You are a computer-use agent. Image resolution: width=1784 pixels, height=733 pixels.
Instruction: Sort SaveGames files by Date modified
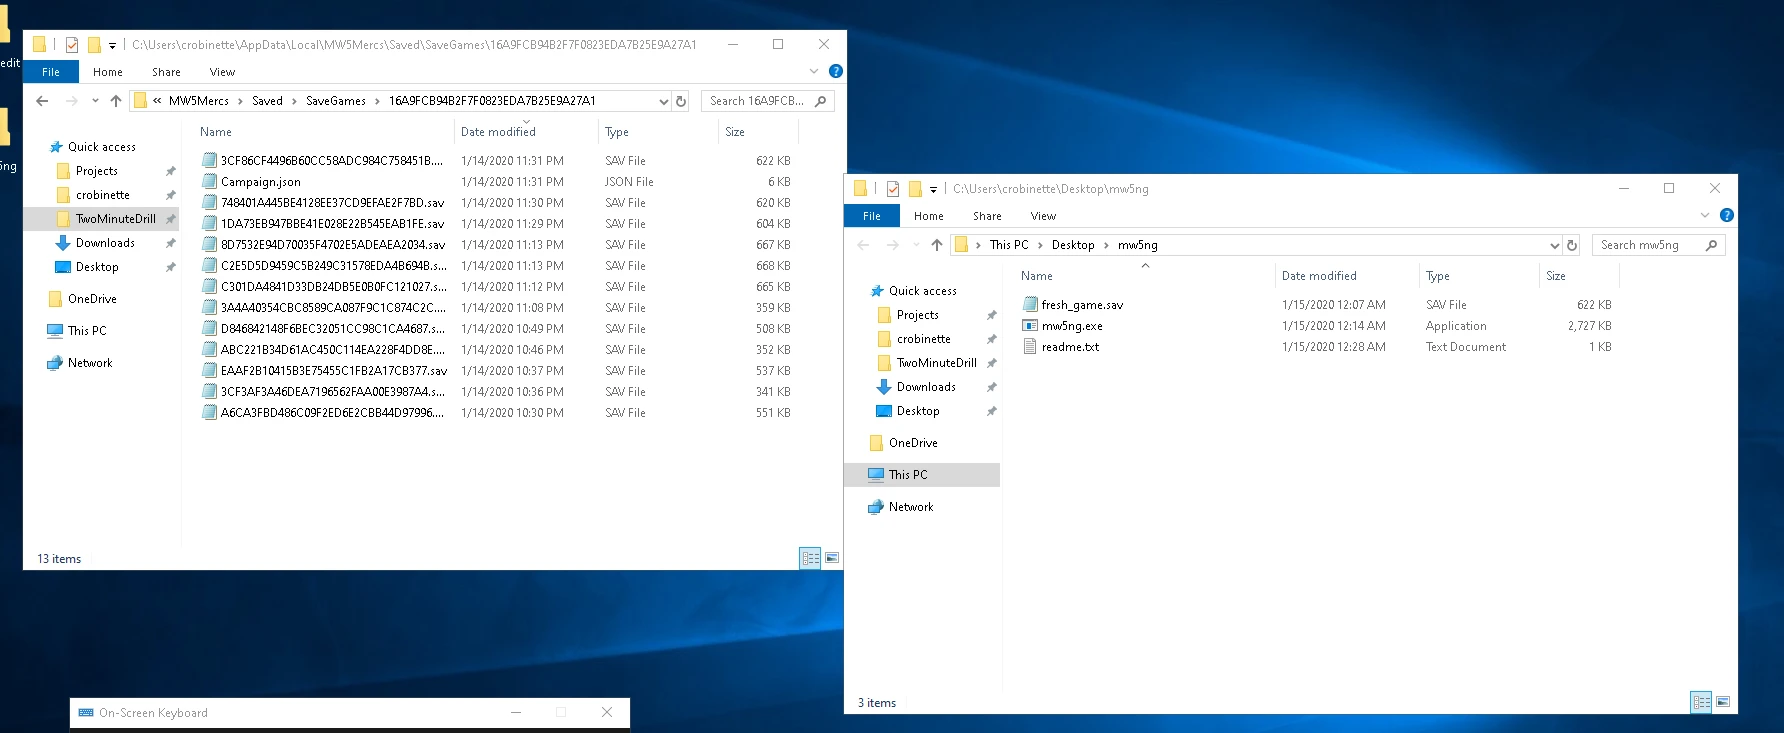(x=526, y=132)
